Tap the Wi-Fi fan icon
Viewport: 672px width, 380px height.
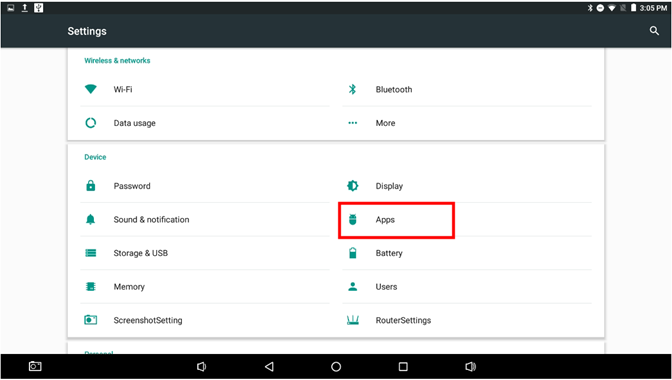click(90, 89)
